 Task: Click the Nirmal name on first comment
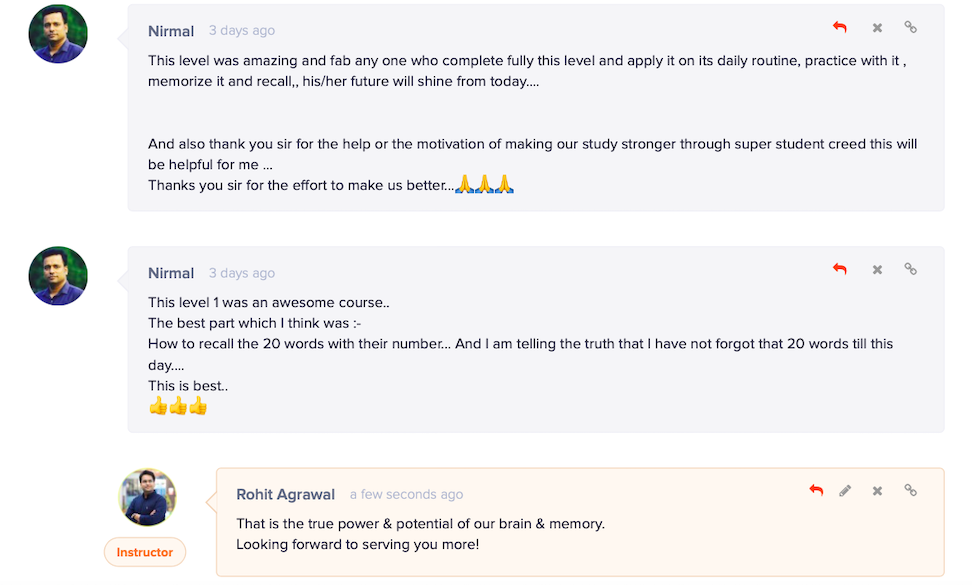click(171, 31)
